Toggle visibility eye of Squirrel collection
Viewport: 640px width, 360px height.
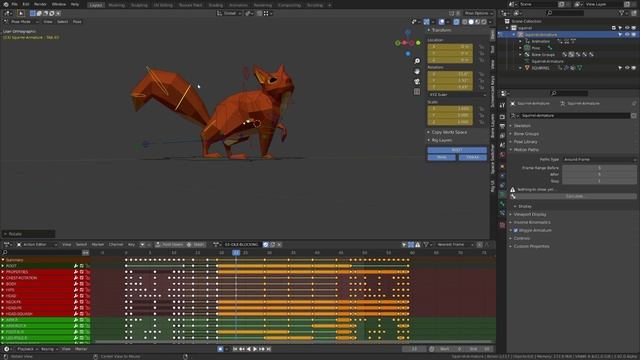pos(627,28)
